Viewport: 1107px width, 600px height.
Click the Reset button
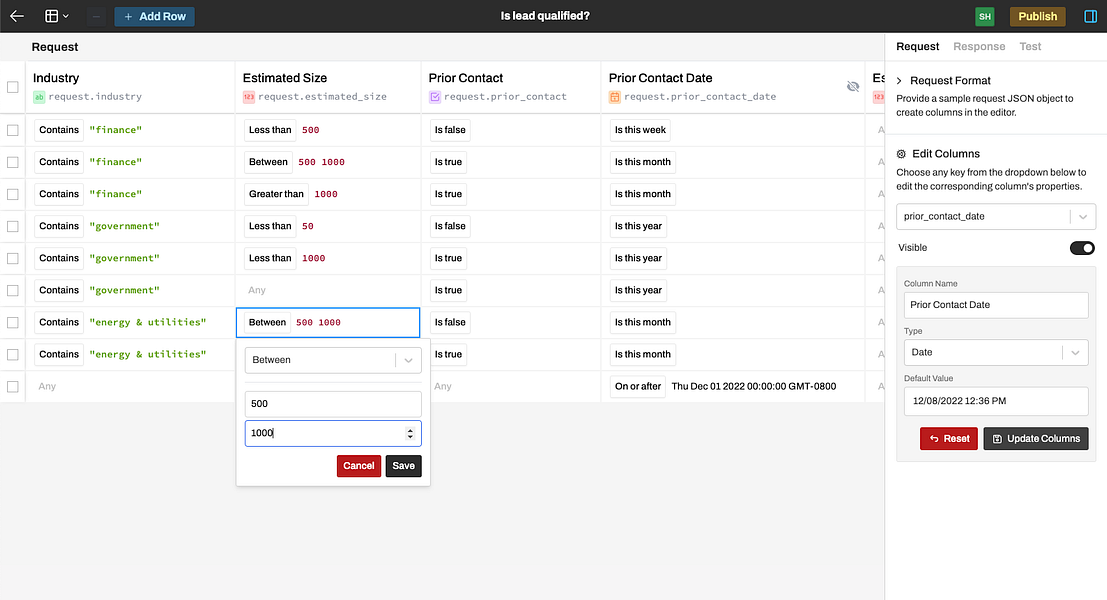(949, 438)
